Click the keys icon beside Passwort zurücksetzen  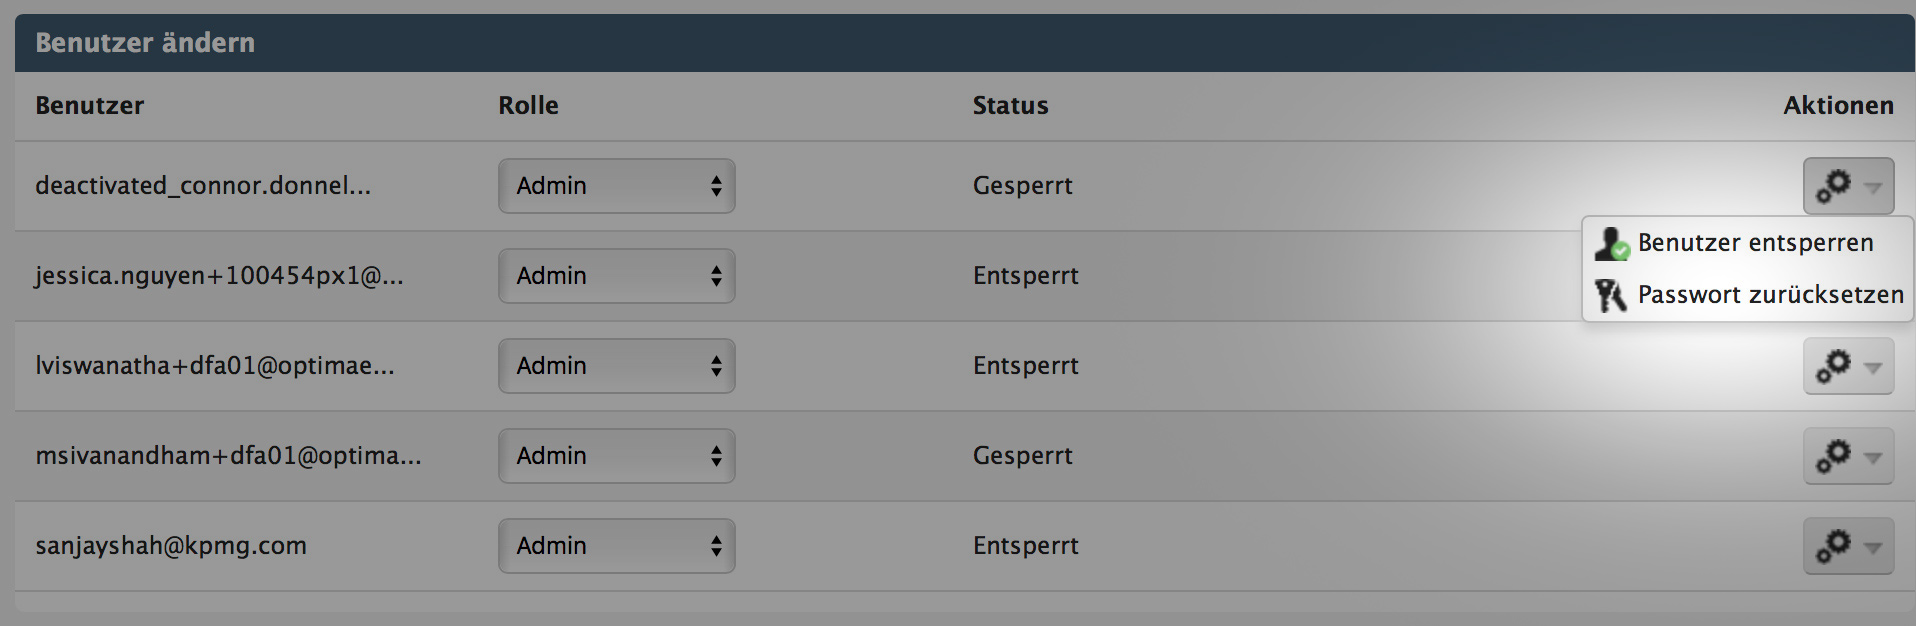pyautogui.click(x=1610, y=295)
